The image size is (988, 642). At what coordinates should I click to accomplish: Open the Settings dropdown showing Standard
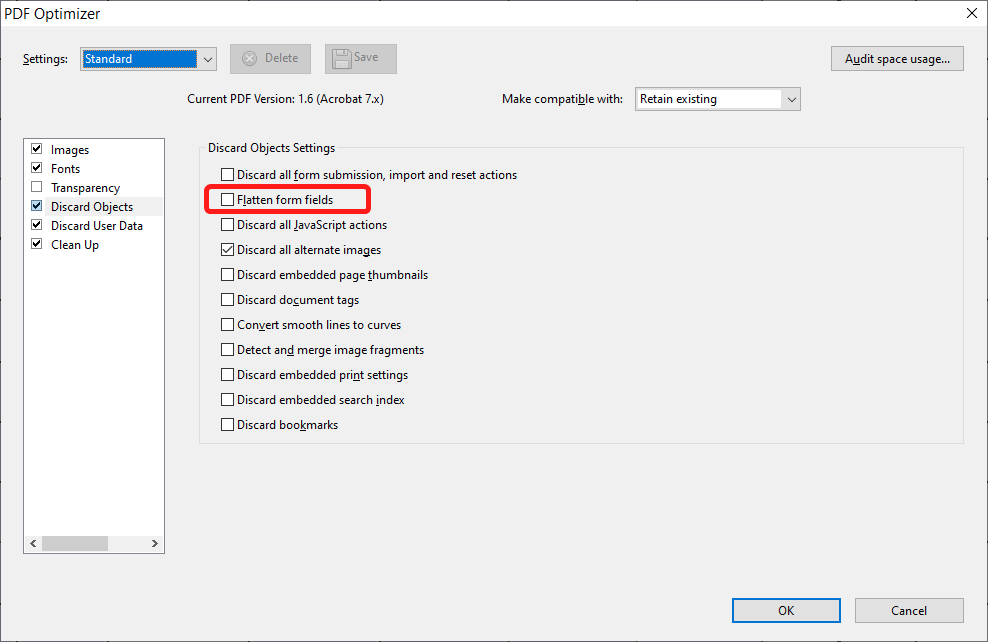[207, 58]
